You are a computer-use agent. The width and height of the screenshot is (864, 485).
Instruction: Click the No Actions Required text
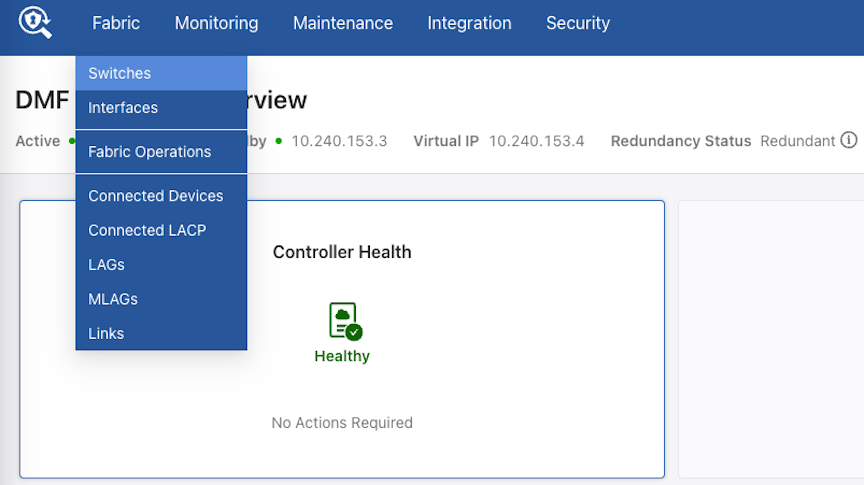[x=342, y=423]
